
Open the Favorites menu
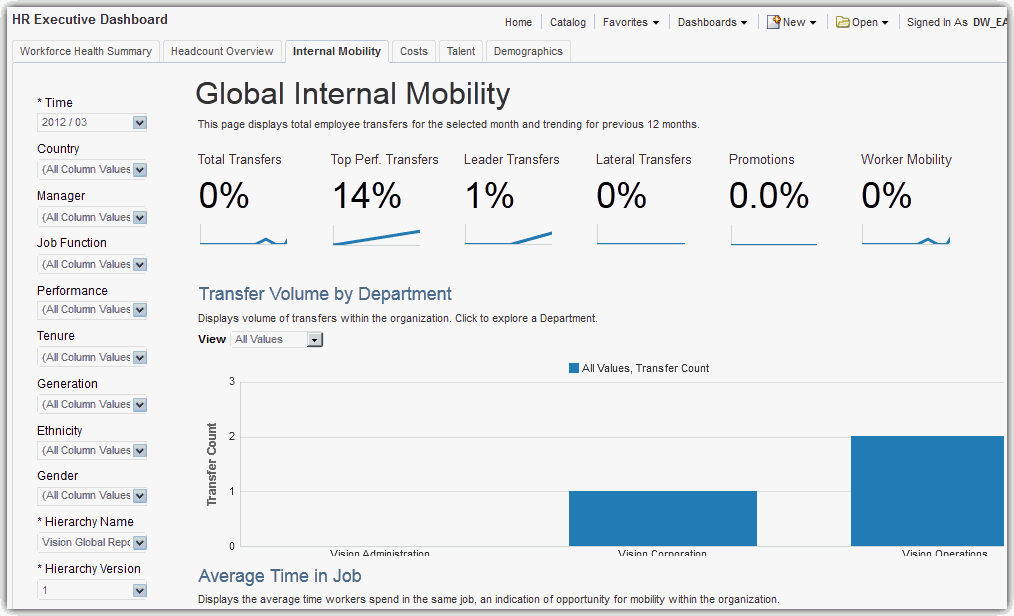(x=630, y=22)
